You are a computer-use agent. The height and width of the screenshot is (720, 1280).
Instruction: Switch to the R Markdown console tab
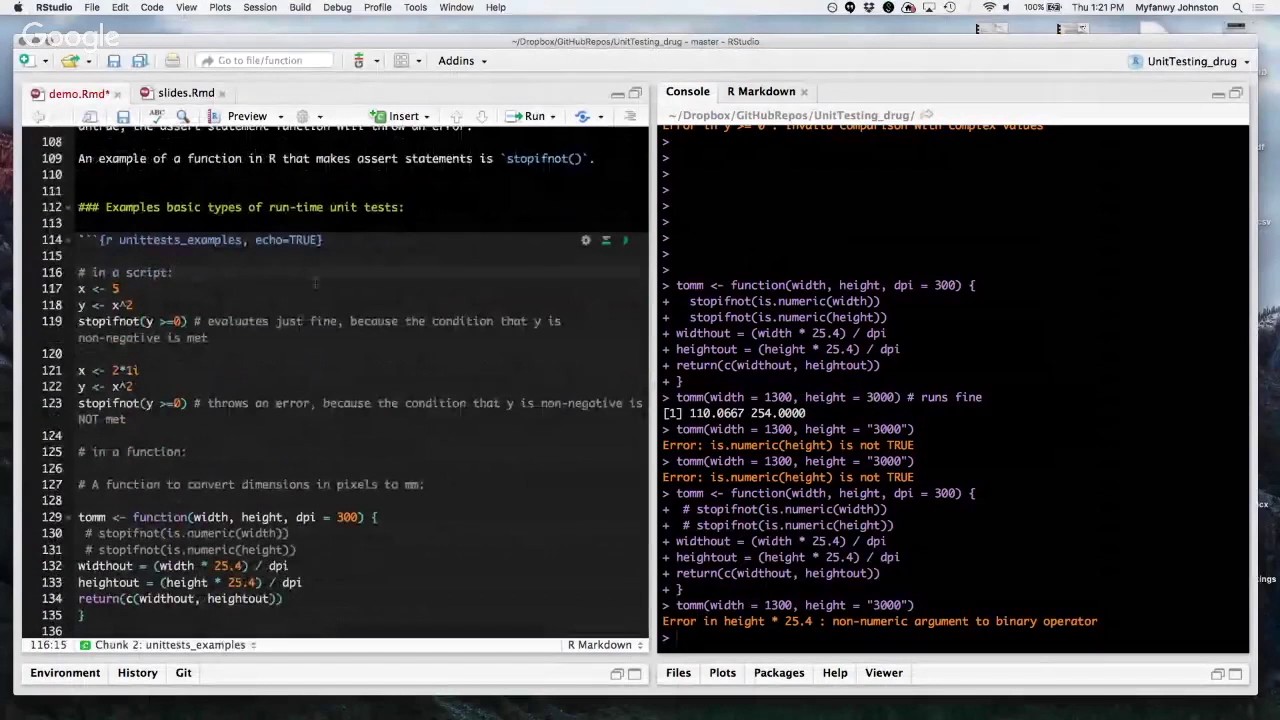[761, 92]
